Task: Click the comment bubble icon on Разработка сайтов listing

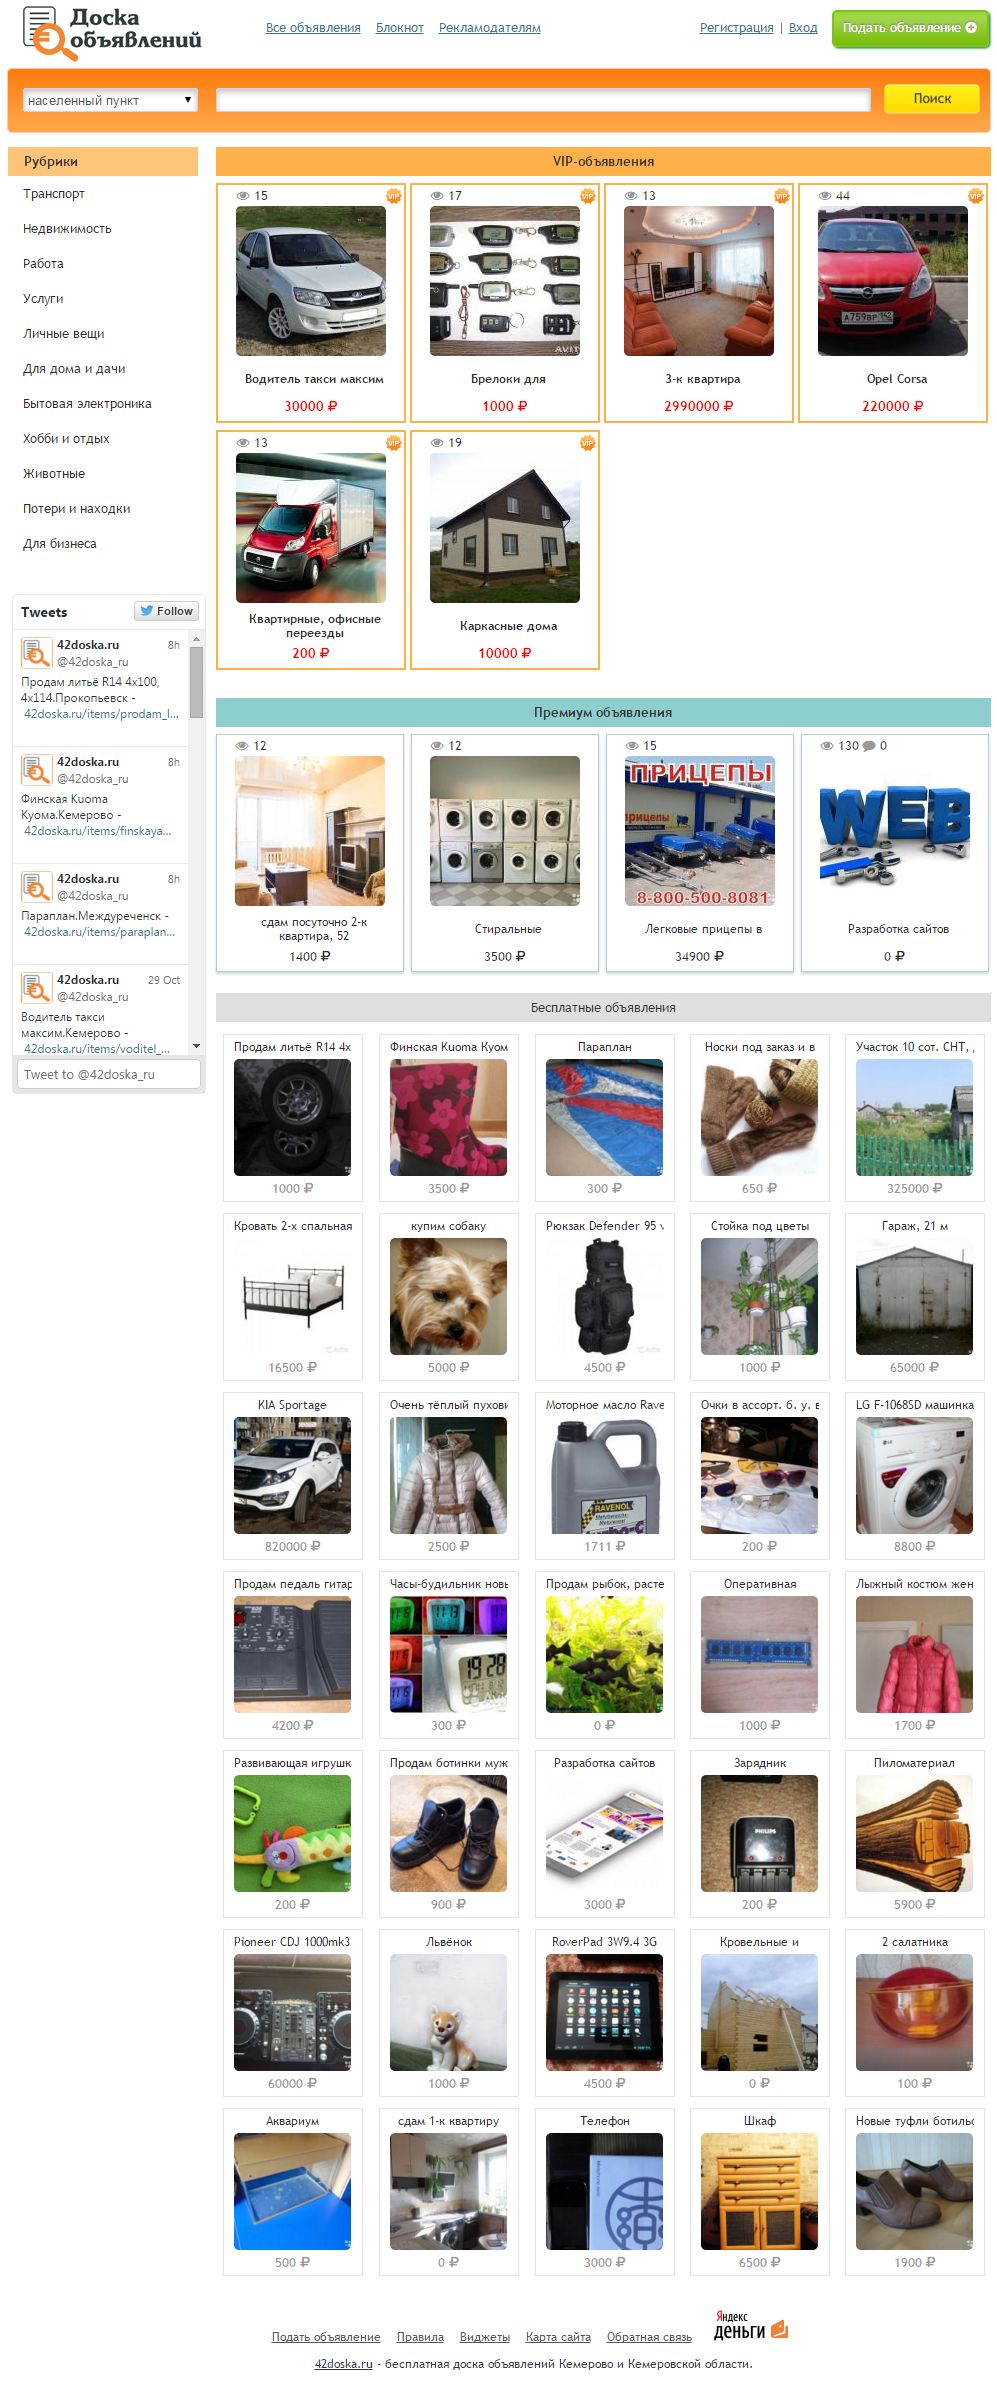Action: tap(869, 746)
